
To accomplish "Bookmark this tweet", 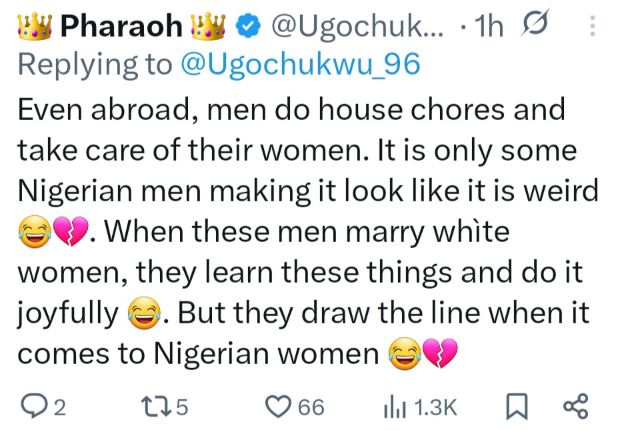I will [517, 407].
